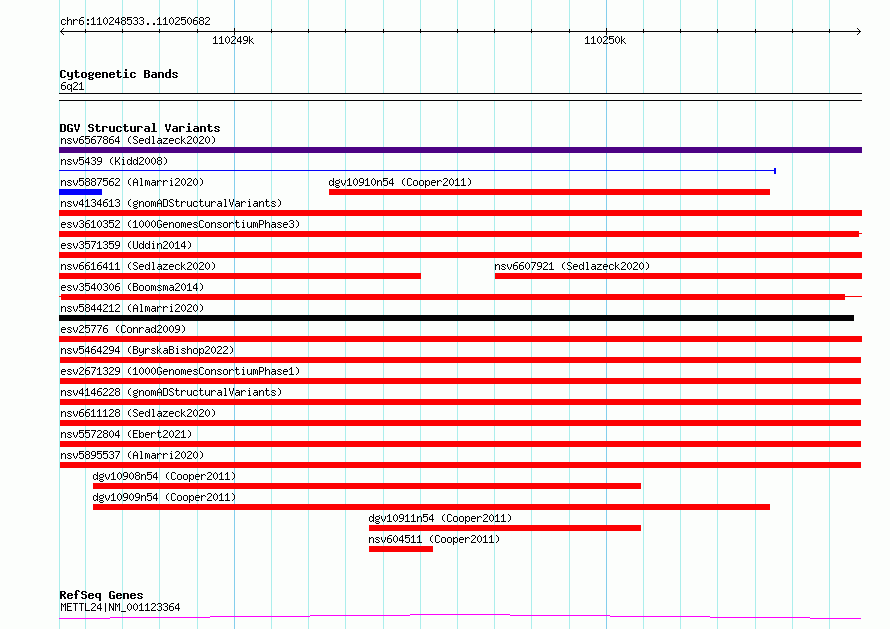Select the esv3610352 1000GenomesConsortiumPhase3 label
This screenshot has width=890, height=629.
click(179, 224)
